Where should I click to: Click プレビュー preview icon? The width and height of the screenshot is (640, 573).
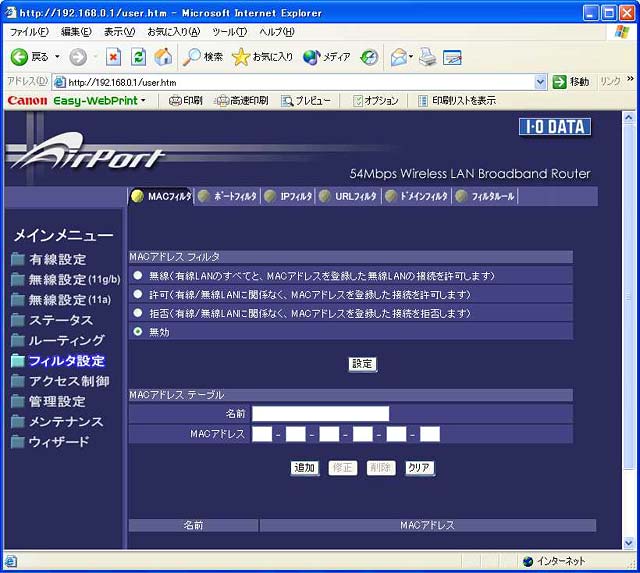(287, 101)
